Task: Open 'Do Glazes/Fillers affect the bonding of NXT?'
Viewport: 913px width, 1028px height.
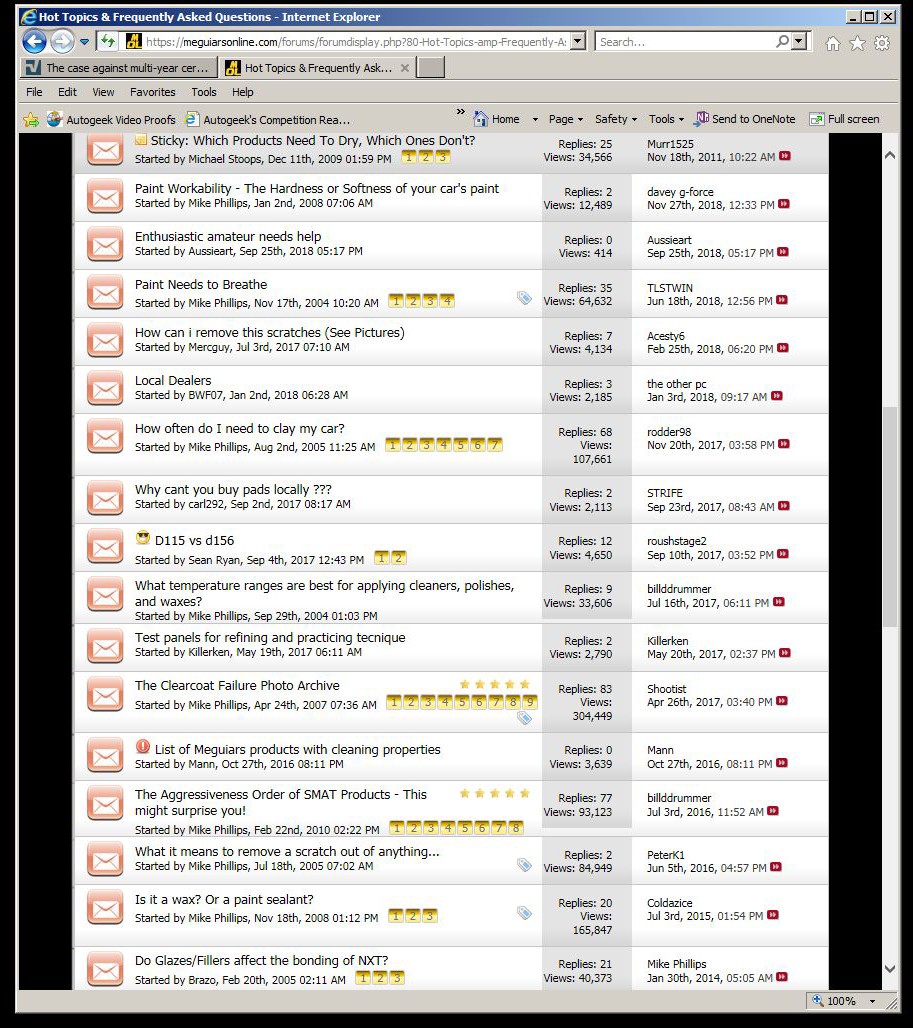Action: click(x=262, y=960)
